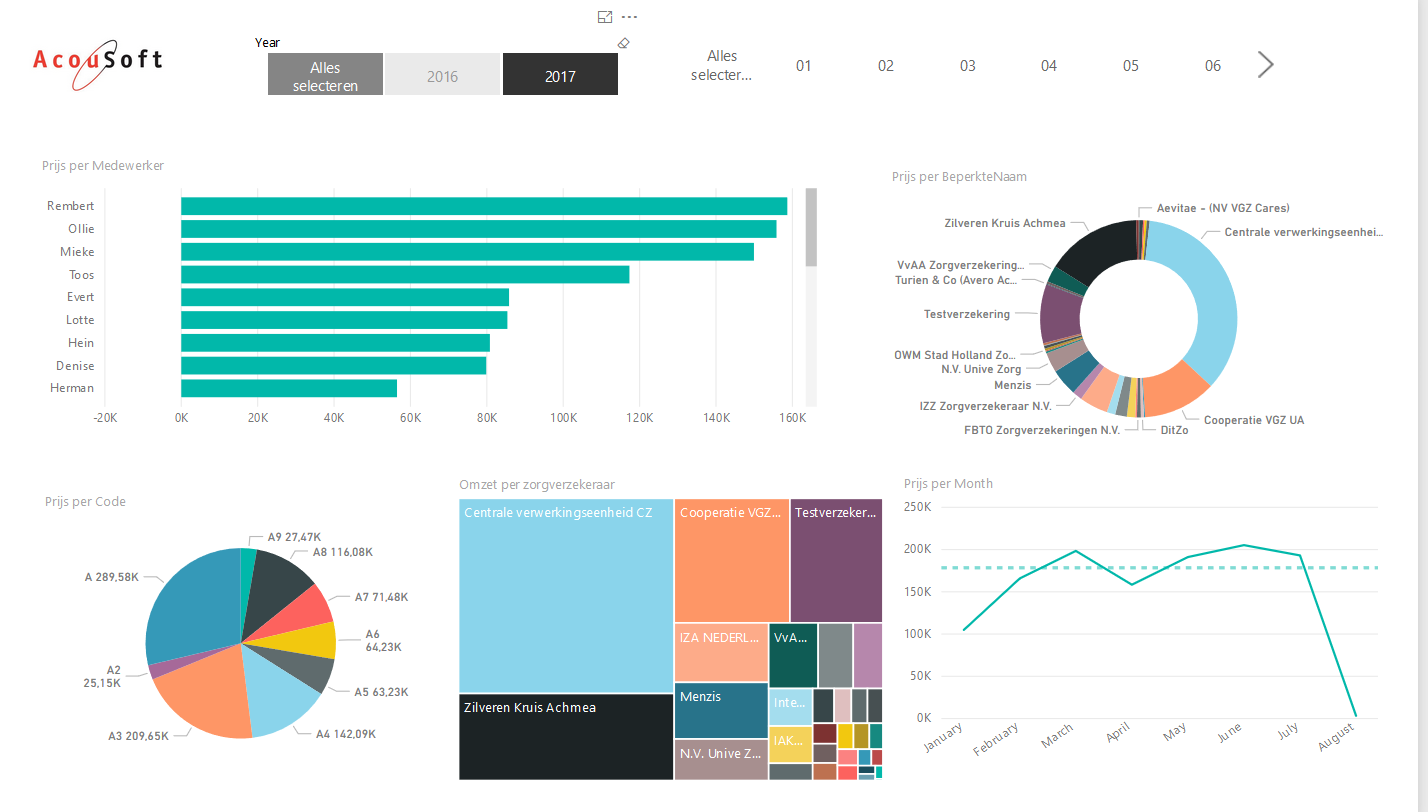
Task: Click the 'Prijs per Medewerker' chart title
Action: coord(103,165)
